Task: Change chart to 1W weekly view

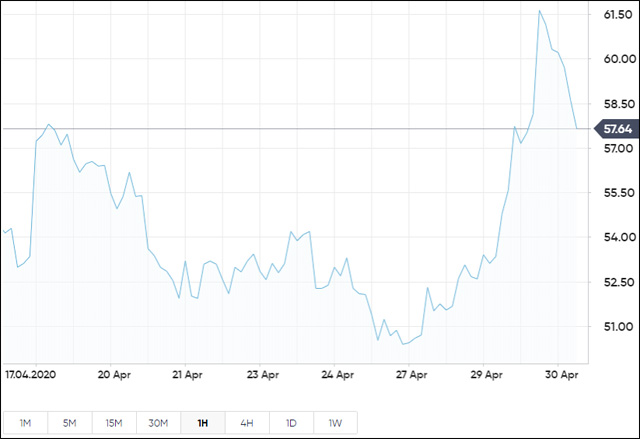Action: tap(335, 423)
